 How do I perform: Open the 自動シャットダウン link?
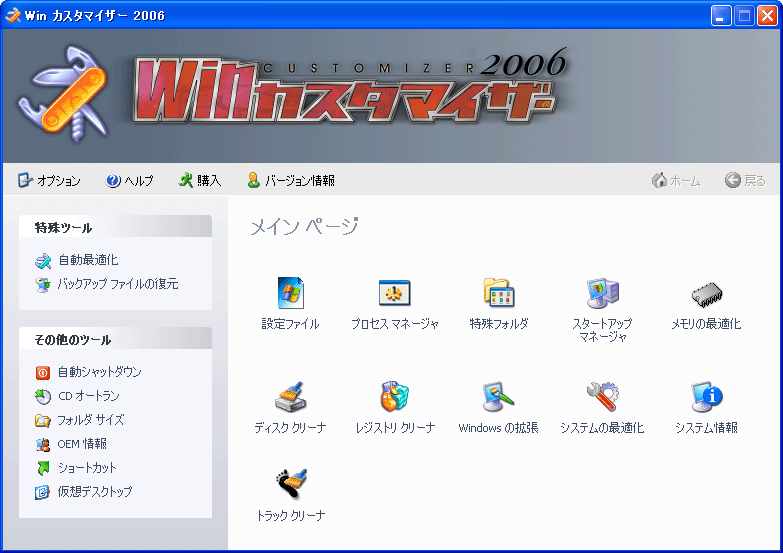click(99, 372)
